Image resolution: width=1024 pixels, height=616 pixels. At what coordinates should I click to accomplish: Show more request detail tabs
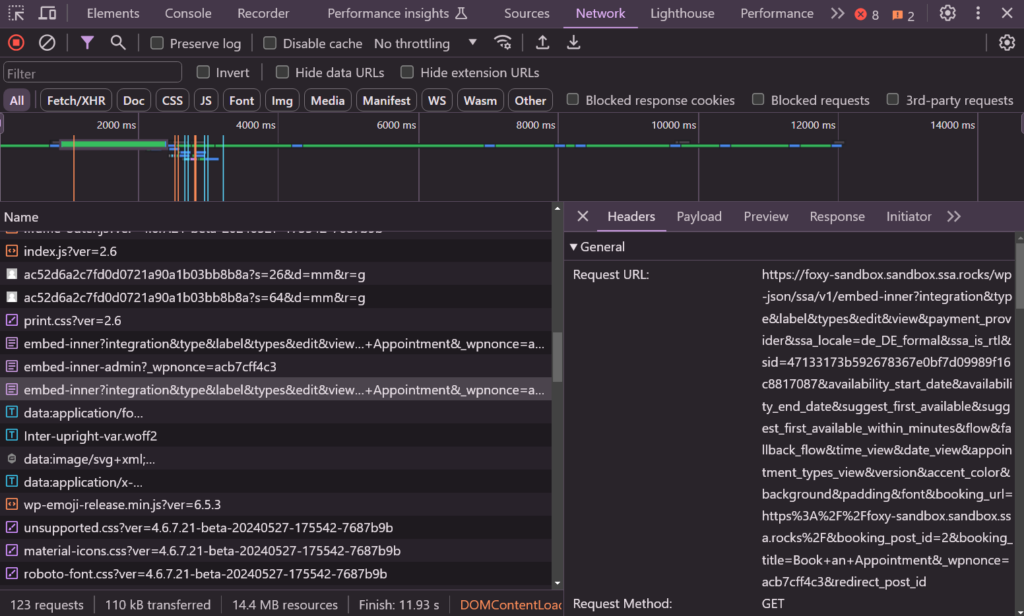pyautogui.click(x=954, y=216)
